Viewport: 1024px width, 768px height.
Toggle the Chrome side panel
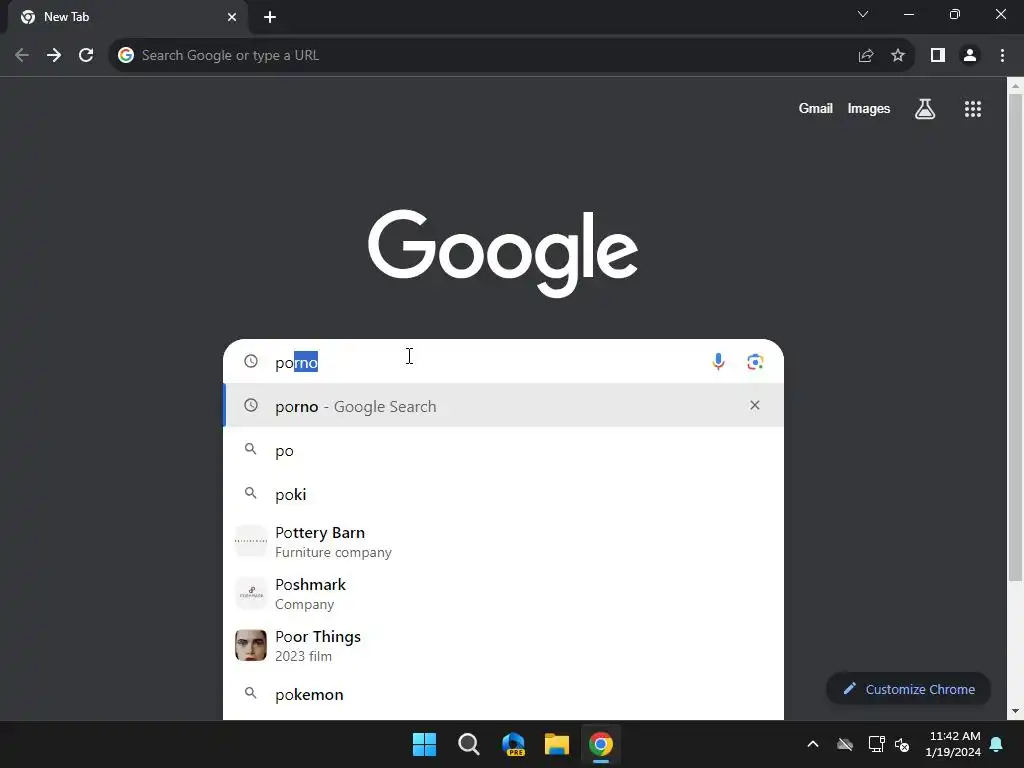[x=938, y=56]
